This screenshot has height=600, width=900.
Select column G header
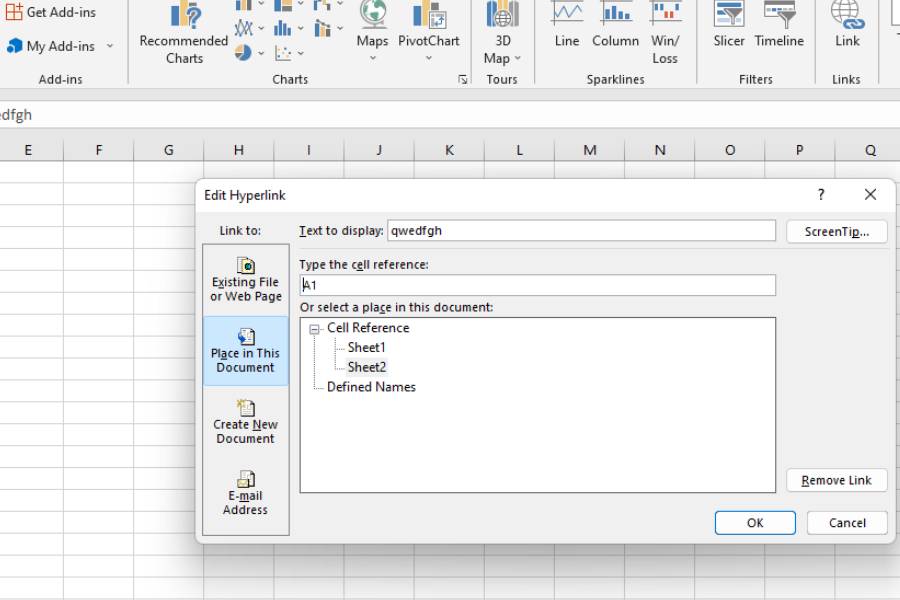(x=169, y=150)
